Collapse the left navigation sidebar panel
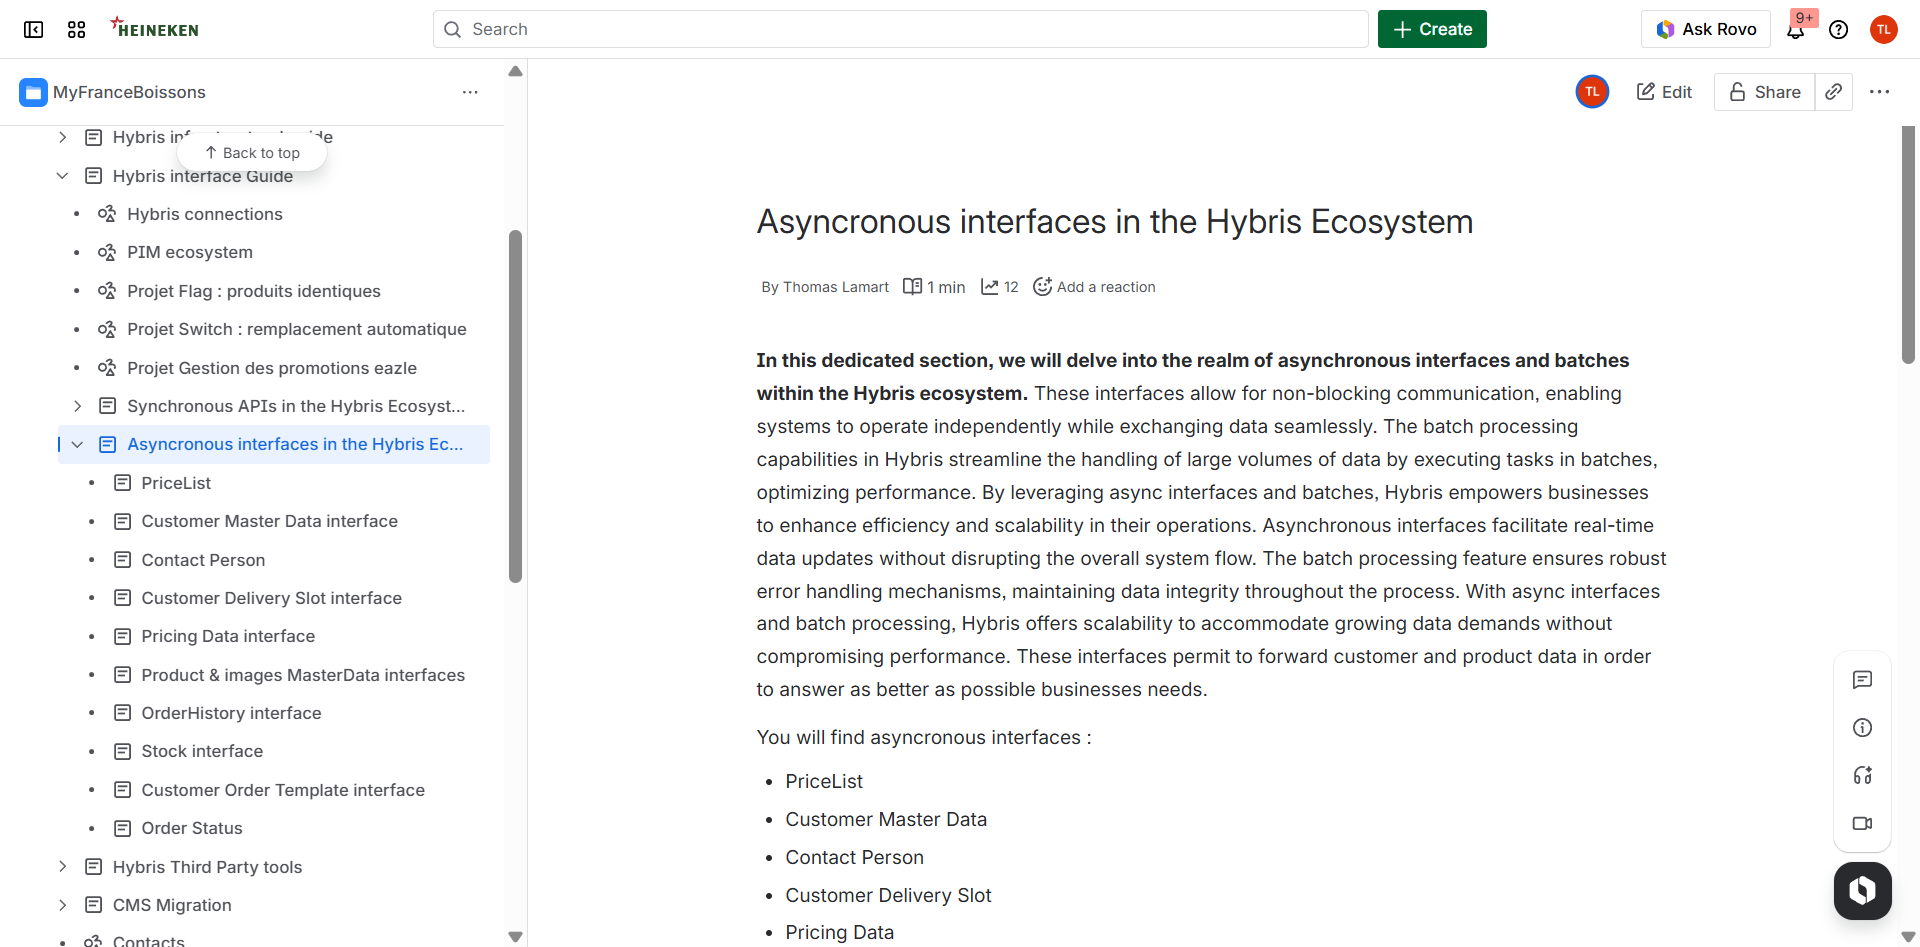The width and height of the screenshot is (1920, 947). (x=33, y=29)
